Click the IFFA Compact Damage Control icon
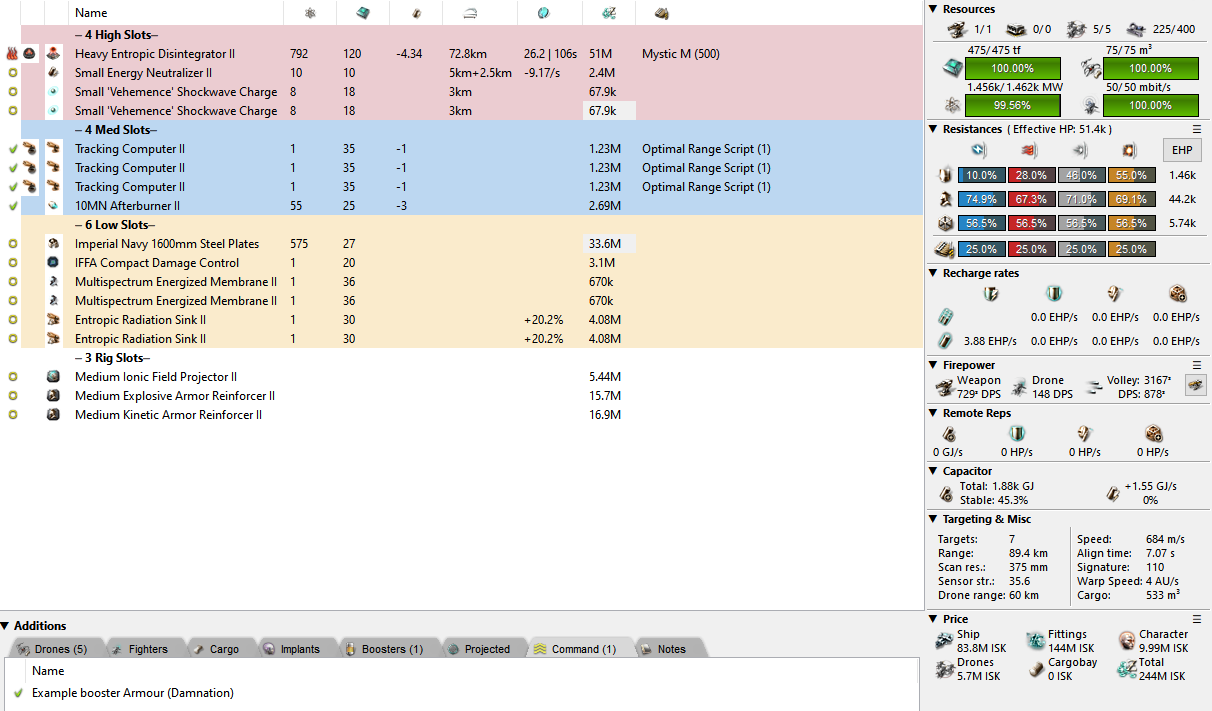This screenshot has height=711, width=1212. click(54, 263)
